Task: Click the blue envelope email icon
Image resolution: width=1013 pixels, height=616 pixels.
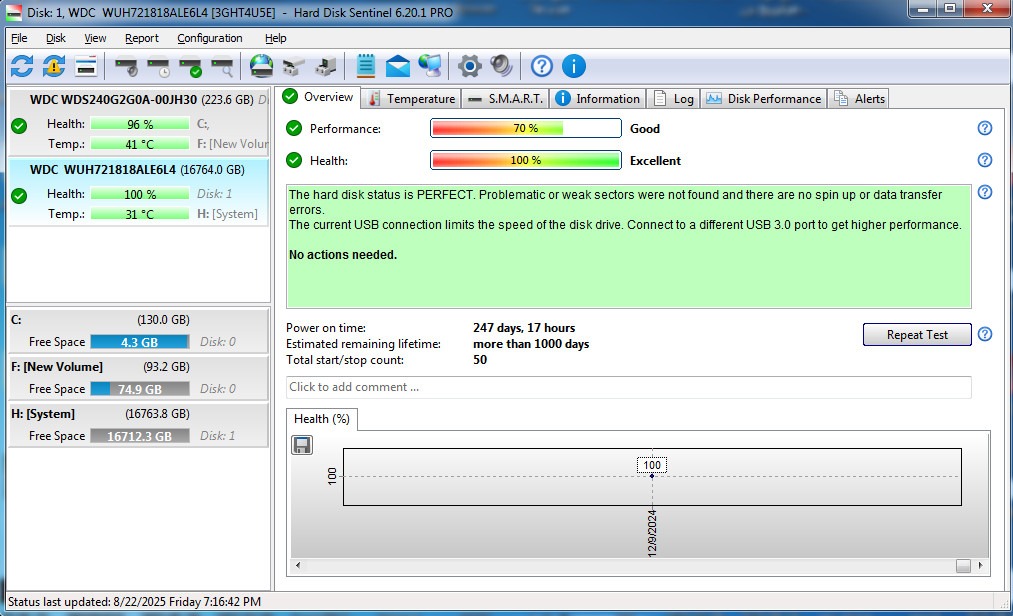Action: (398, 66)
